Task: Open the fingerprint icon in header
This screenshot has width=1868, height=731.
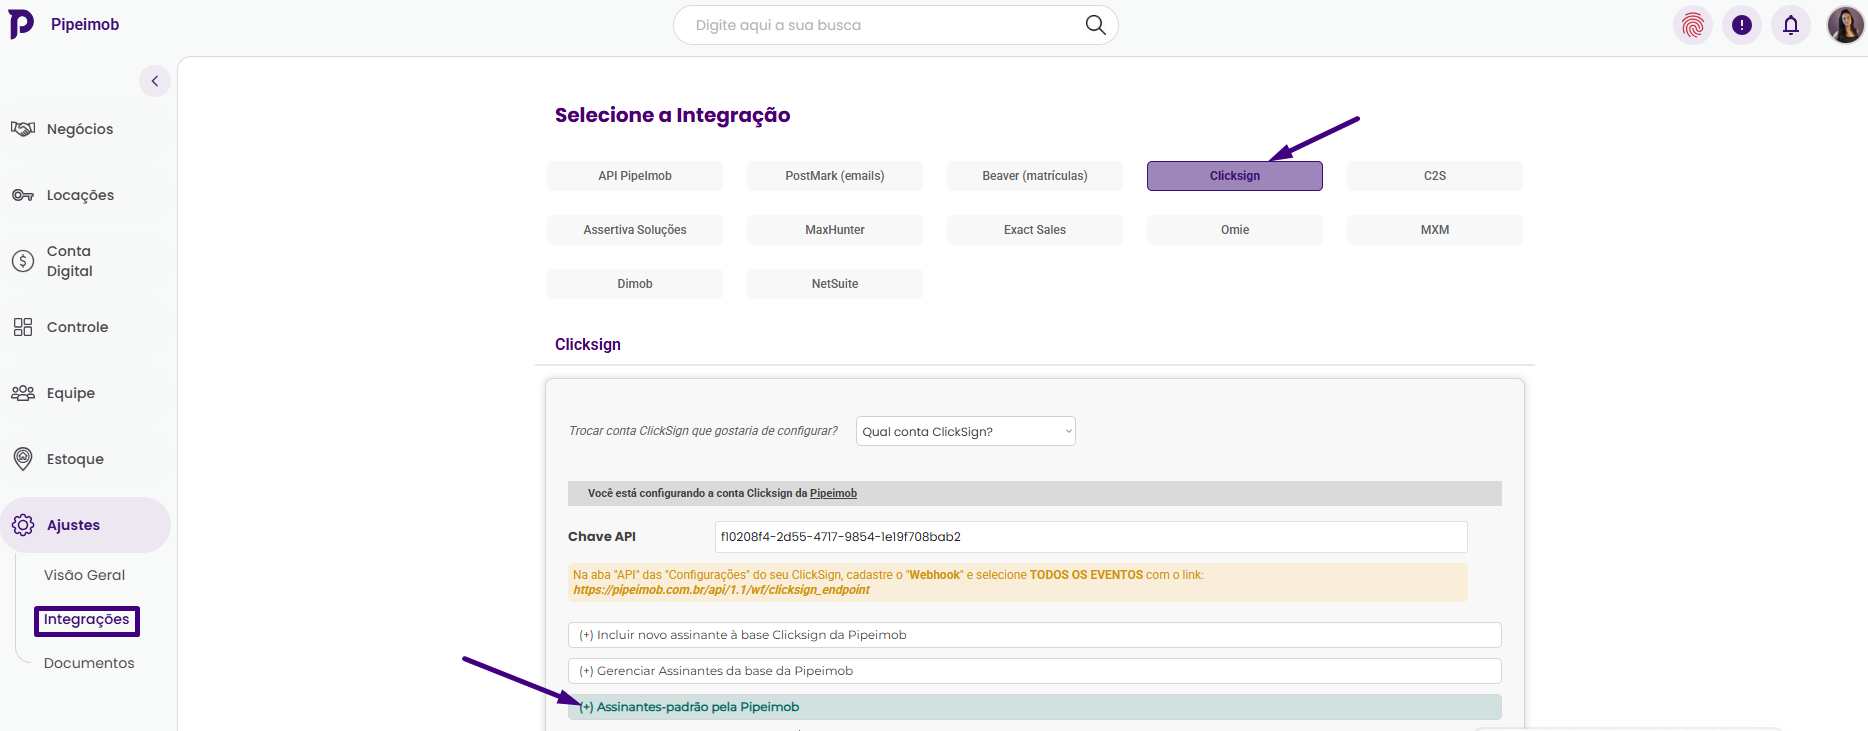Action: click(x=1693, y=25)
